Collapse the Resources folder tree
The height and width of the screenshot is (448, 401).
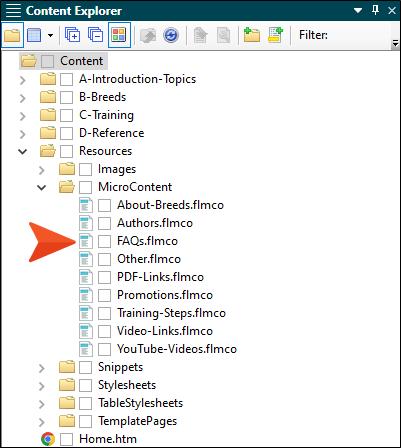point(23,151)
